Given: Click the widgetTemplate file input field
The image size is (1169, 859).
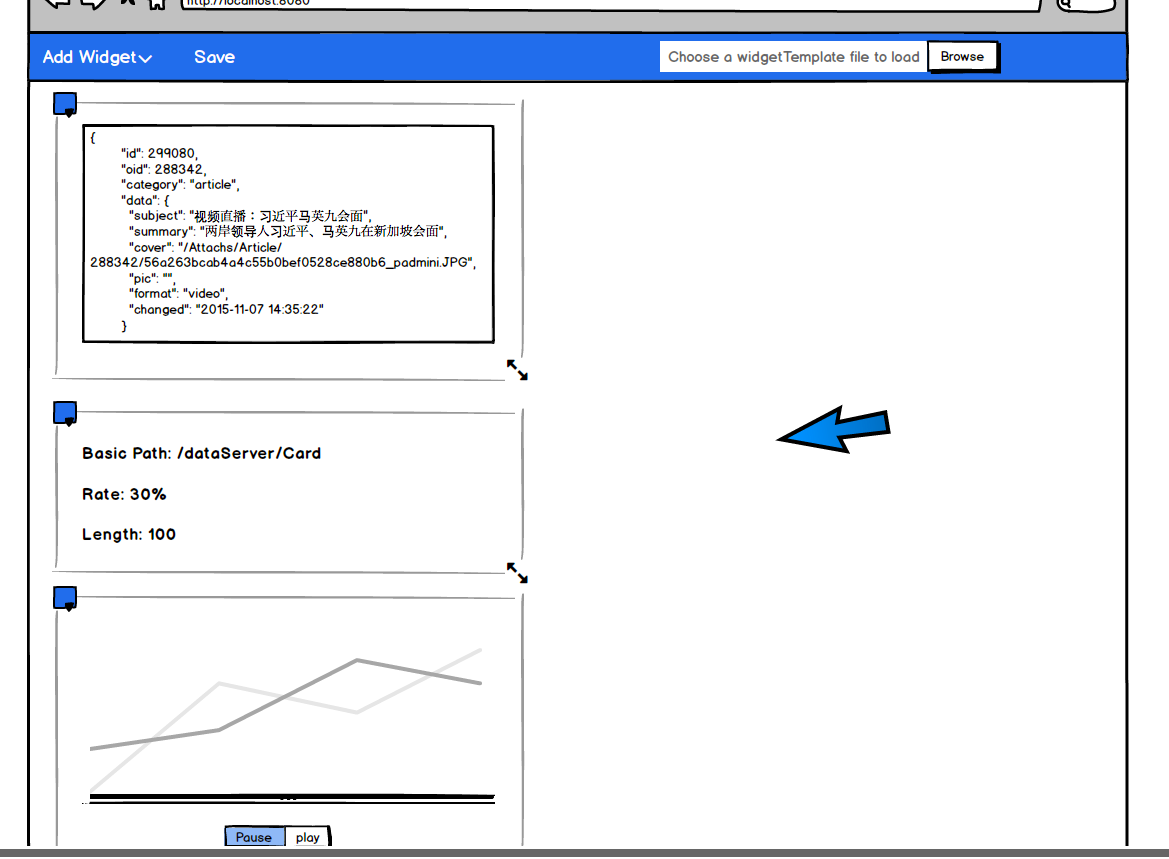Looking at the screenshot, I should tap(793, 57).
